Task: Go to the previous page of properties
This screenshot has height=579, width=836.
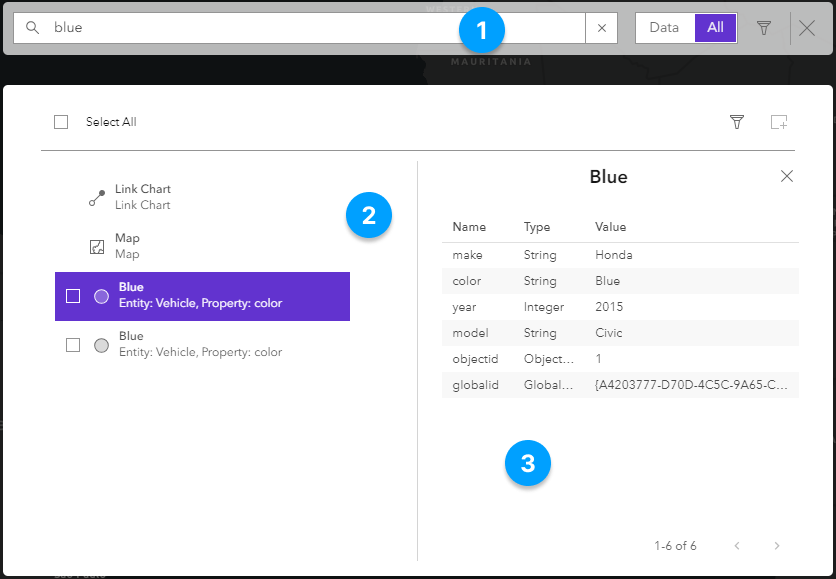Action: [x=737, y=546]
